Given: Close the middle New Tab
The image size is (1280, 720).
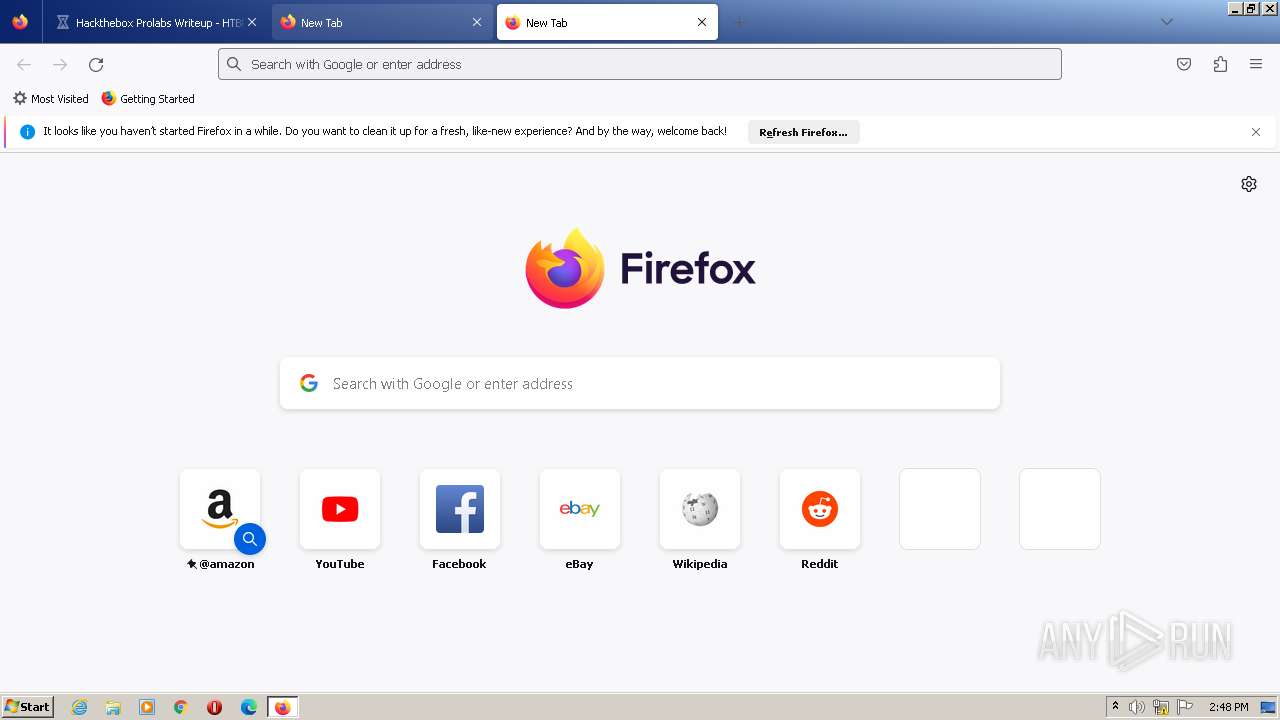Looking at the screenshot, I should coord(477,22).
